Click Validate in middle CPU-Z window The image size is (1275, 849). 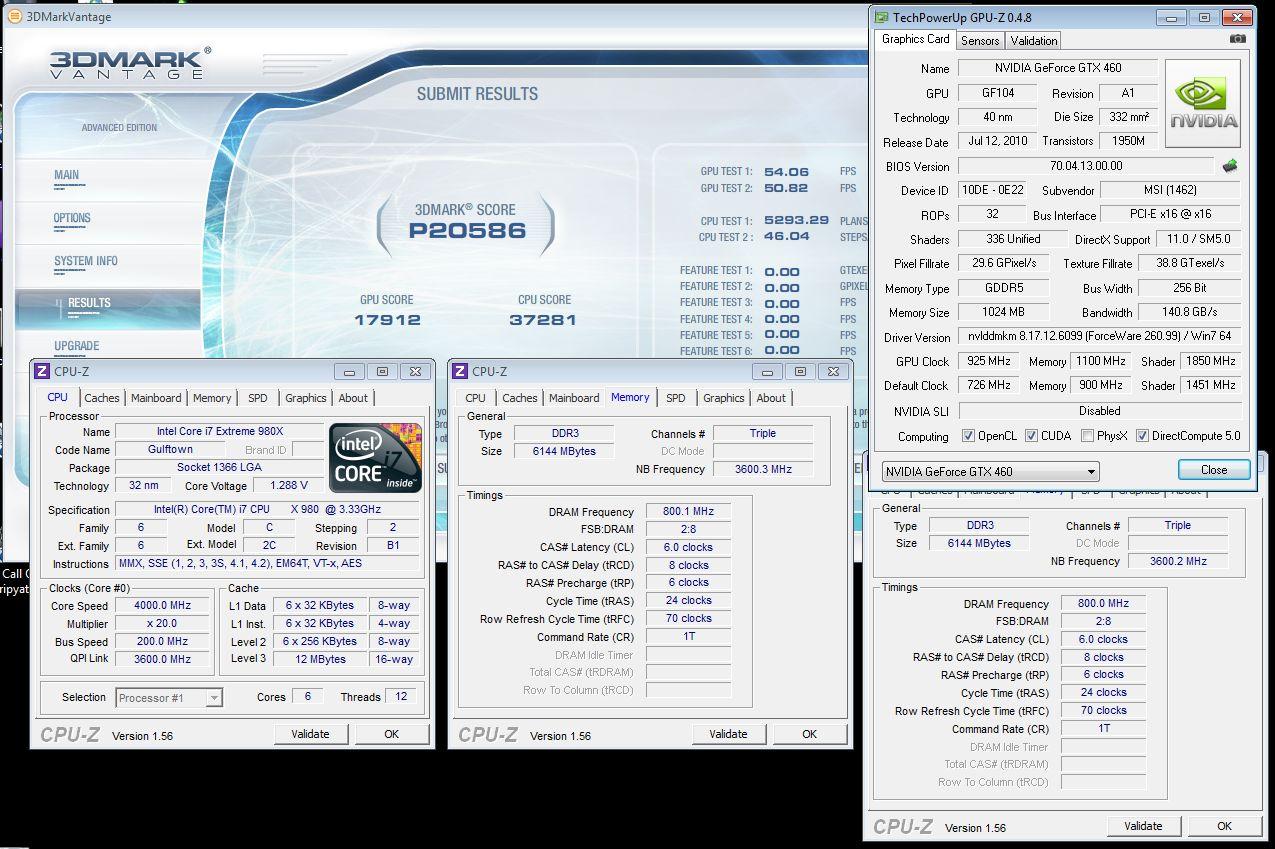728,734
